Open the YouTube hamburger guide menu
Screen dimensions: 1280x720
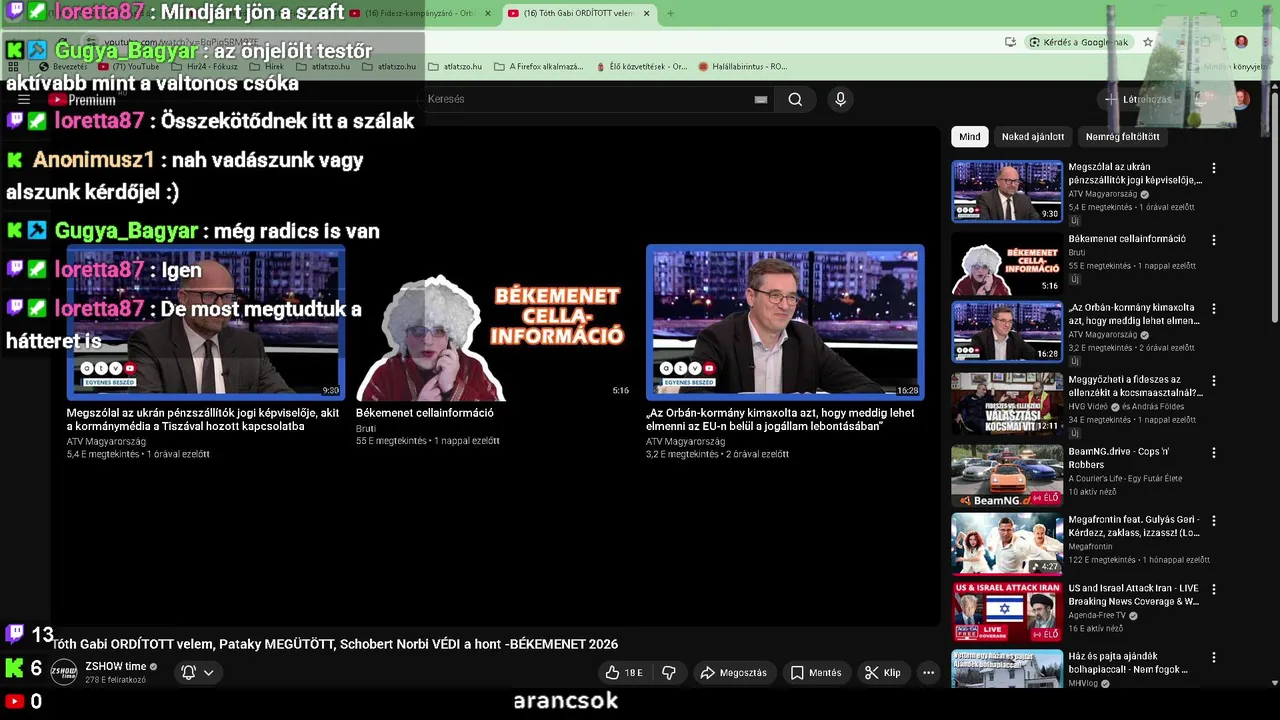[24, 99]
